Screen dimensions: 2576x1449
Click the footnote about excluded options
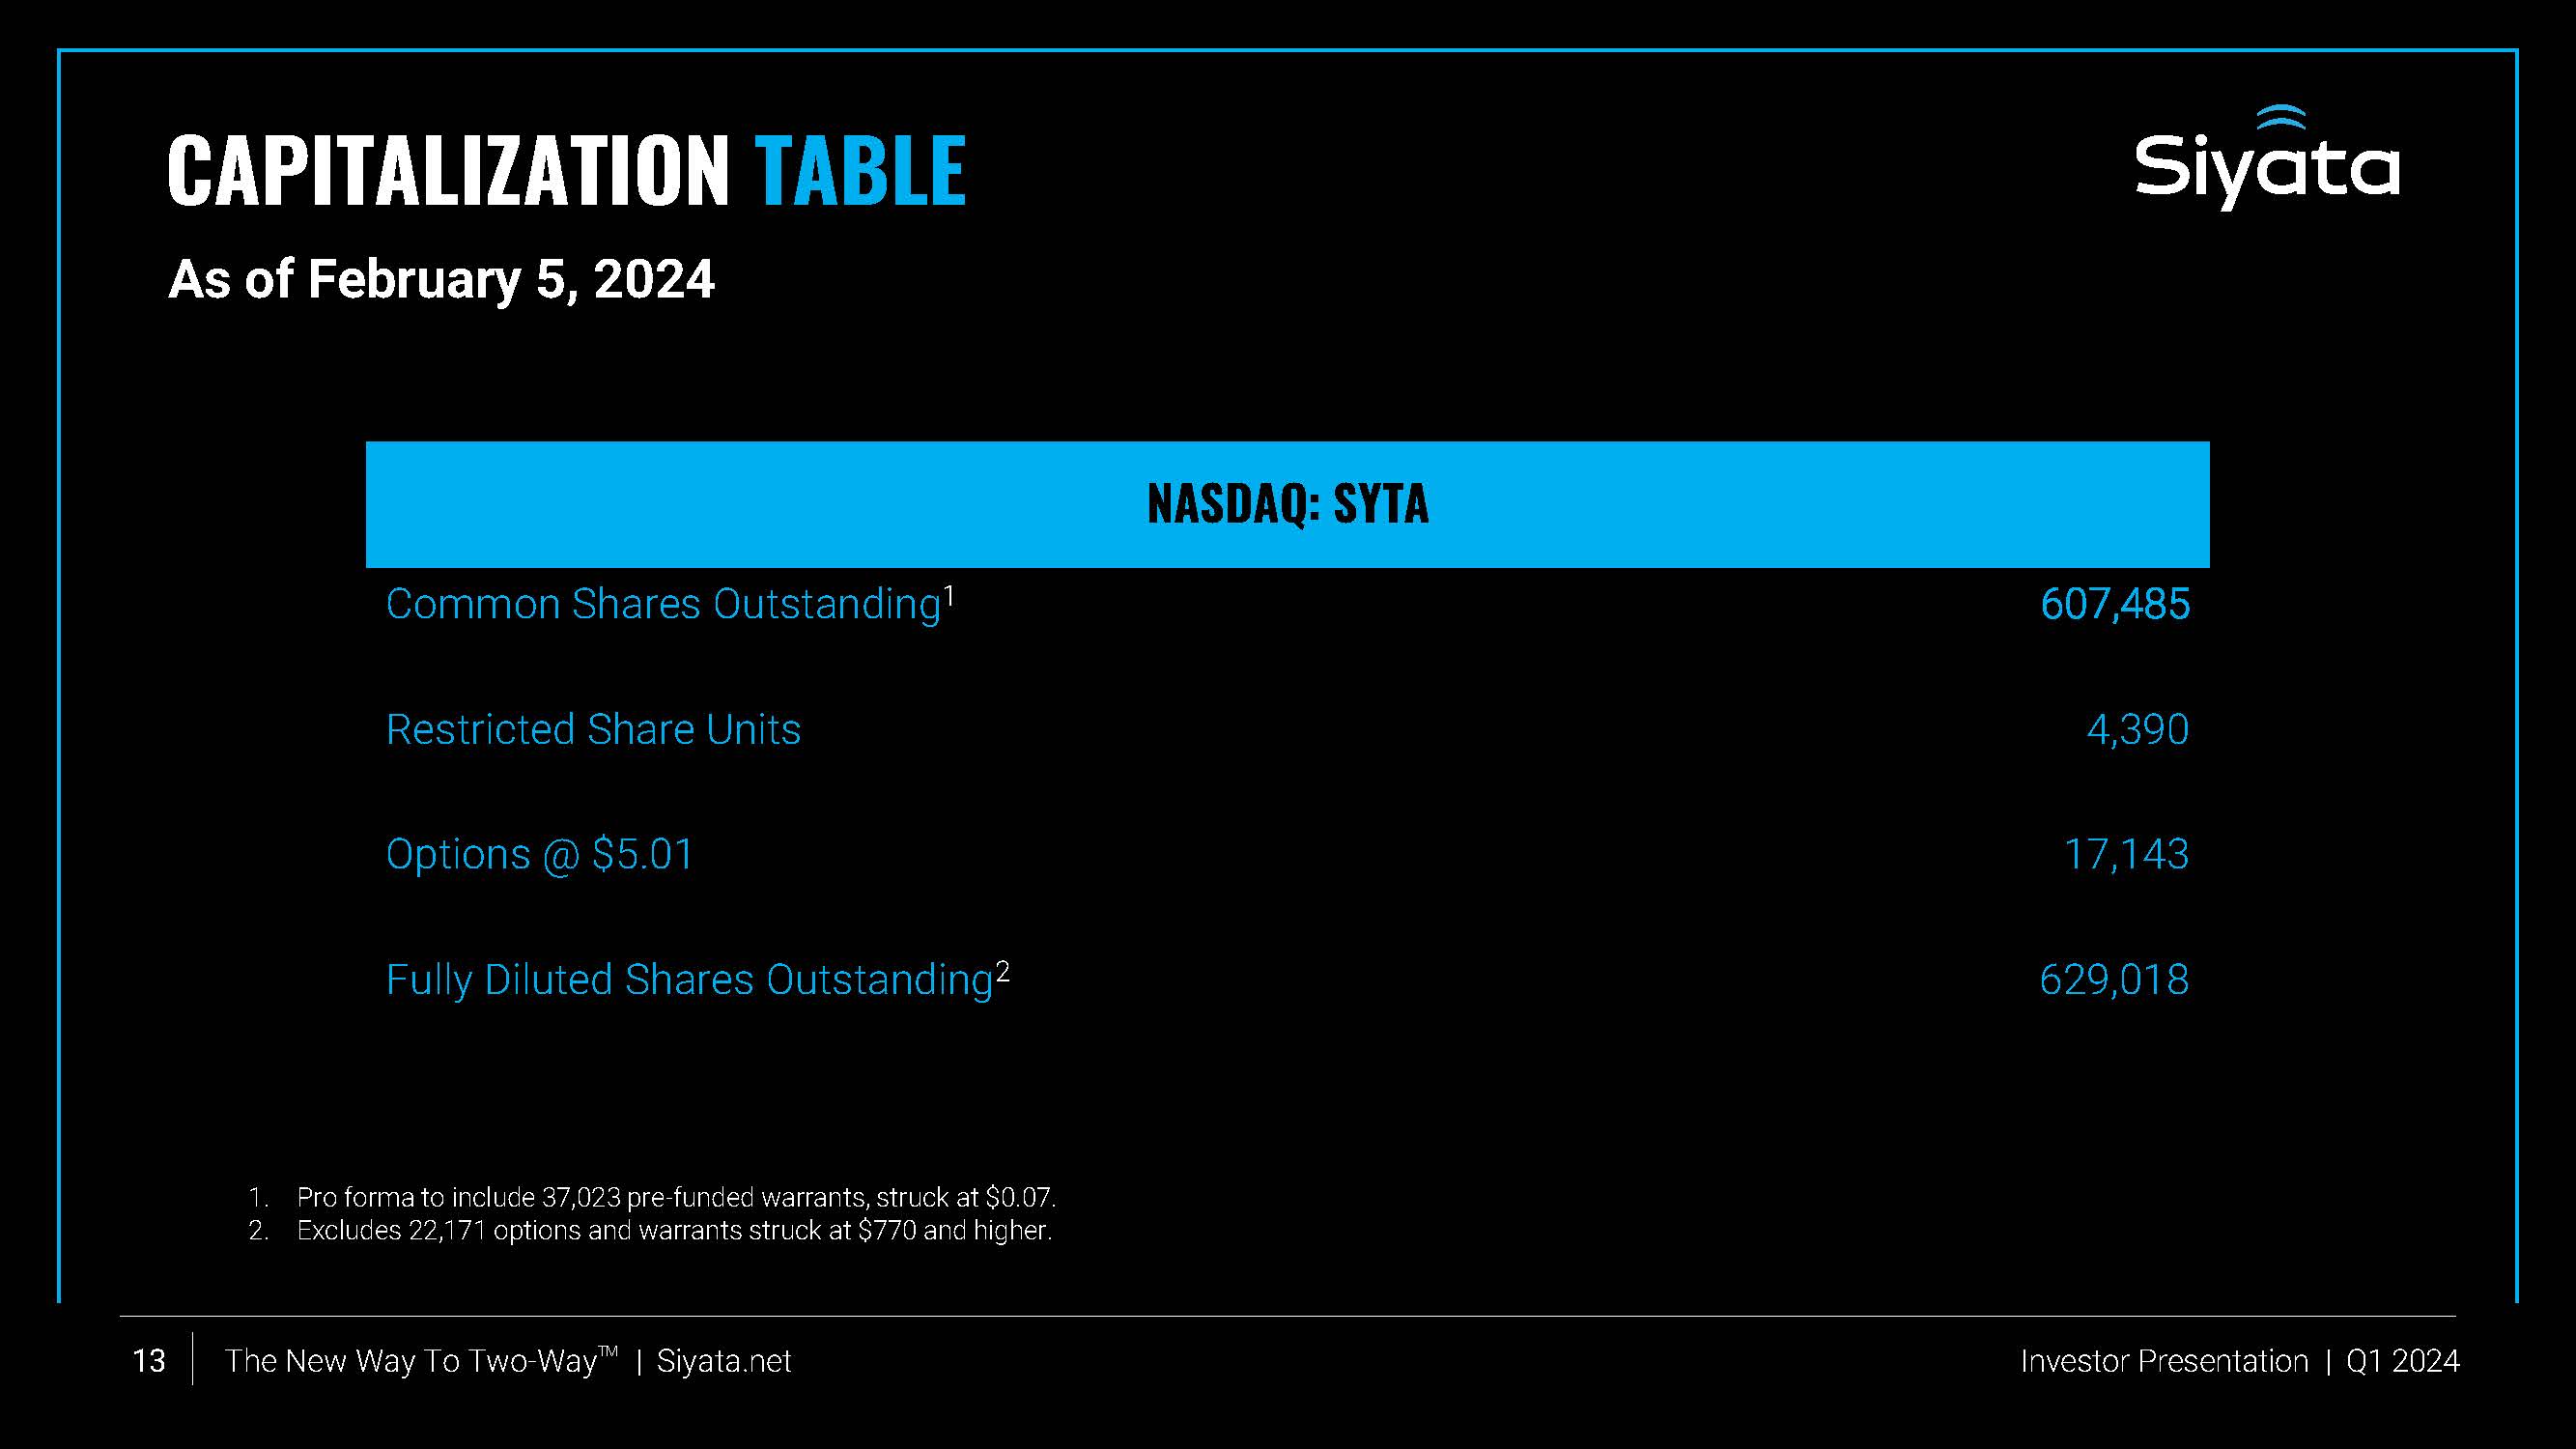[673, 1230]
